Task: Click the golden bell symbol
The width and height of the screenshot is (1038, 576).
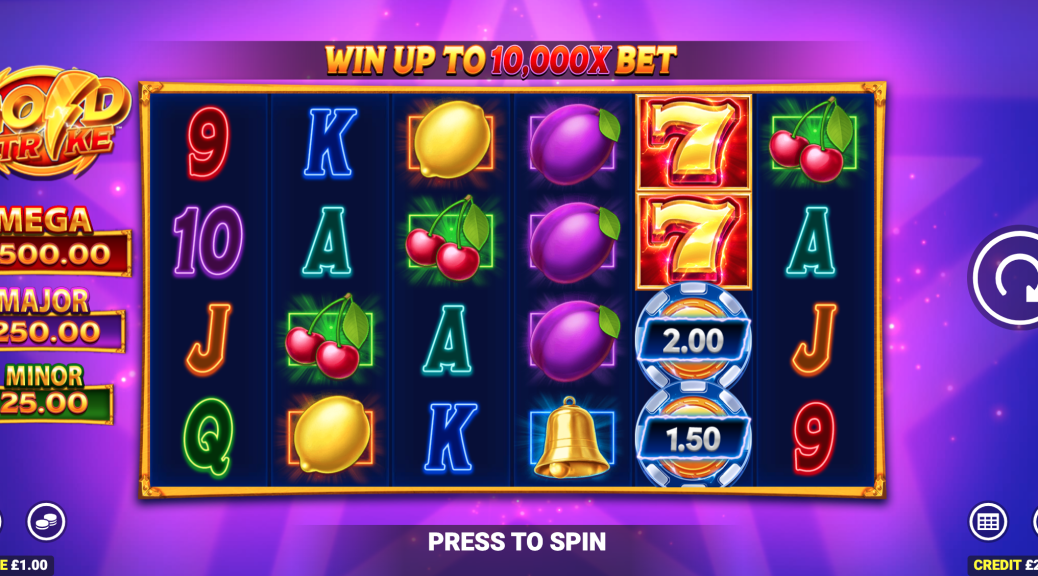Action: [x=572, y=437]
